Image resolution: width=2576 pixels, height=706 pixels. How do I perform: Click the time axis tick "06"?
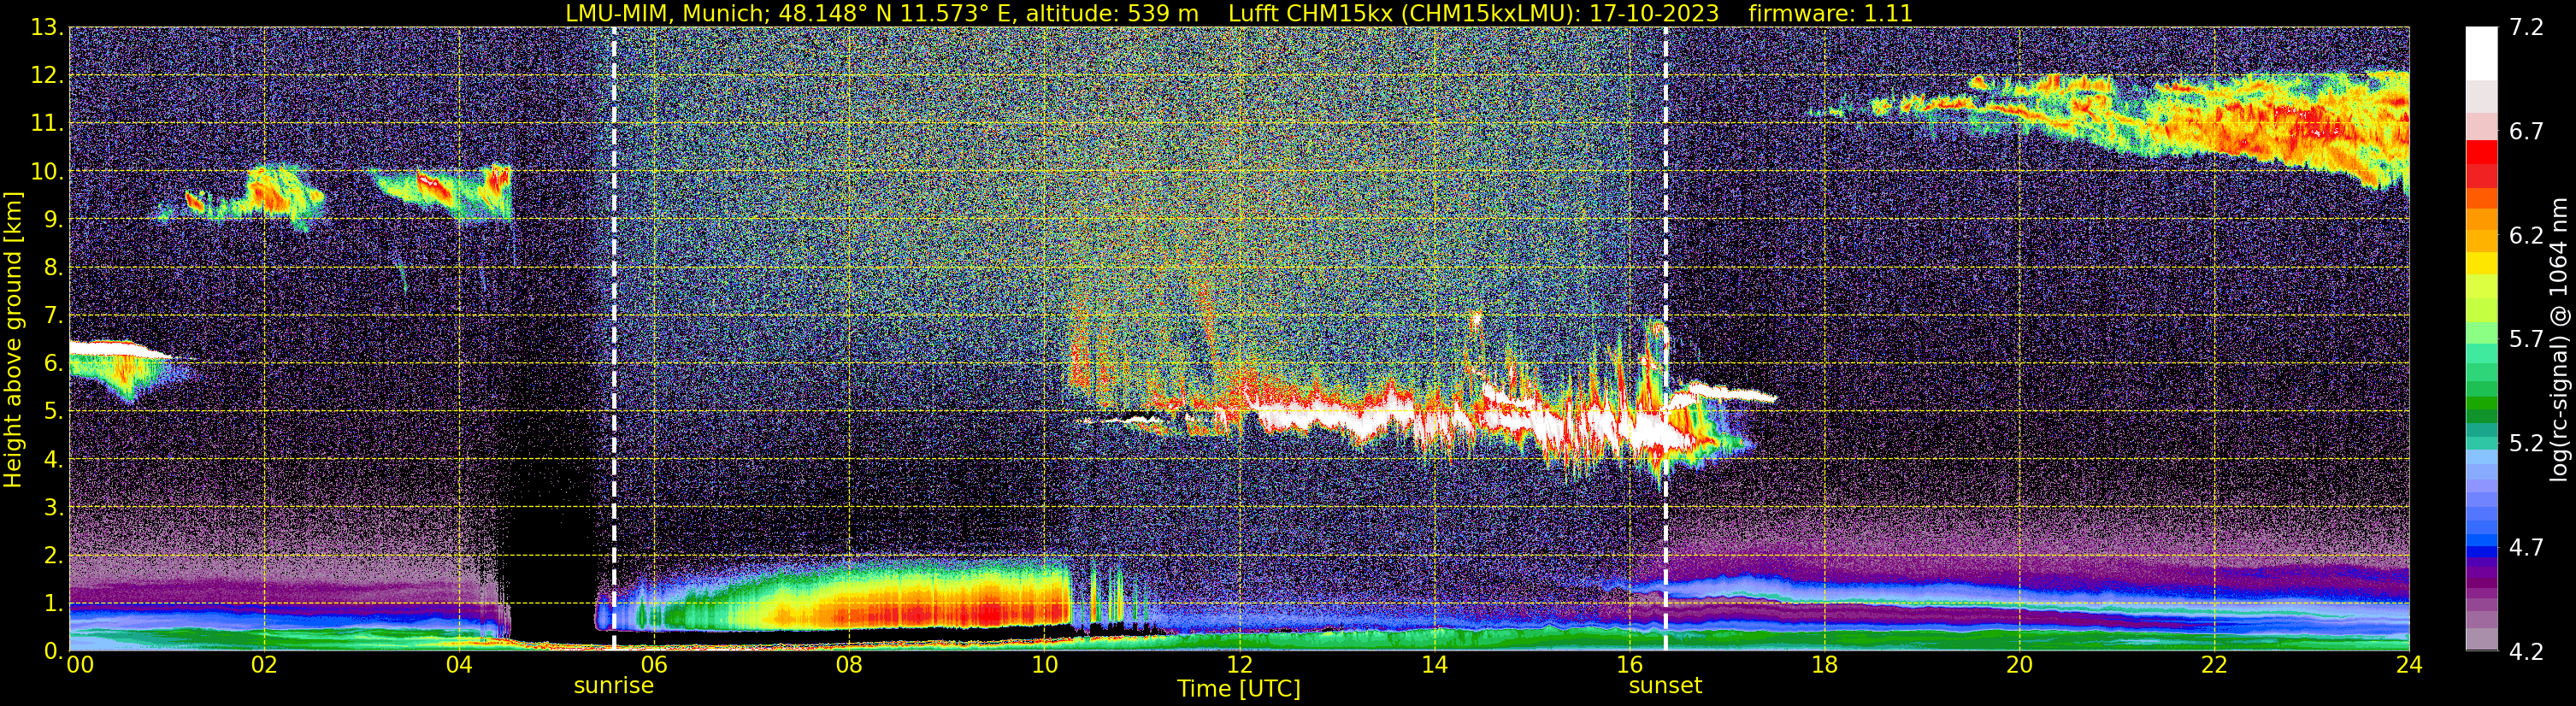click(x=653, y=665)
